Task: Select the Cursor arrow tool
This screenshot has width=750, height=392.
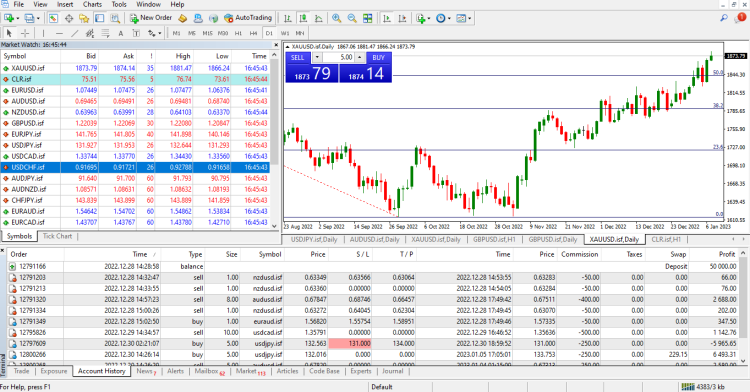Action: click(9, 33)
